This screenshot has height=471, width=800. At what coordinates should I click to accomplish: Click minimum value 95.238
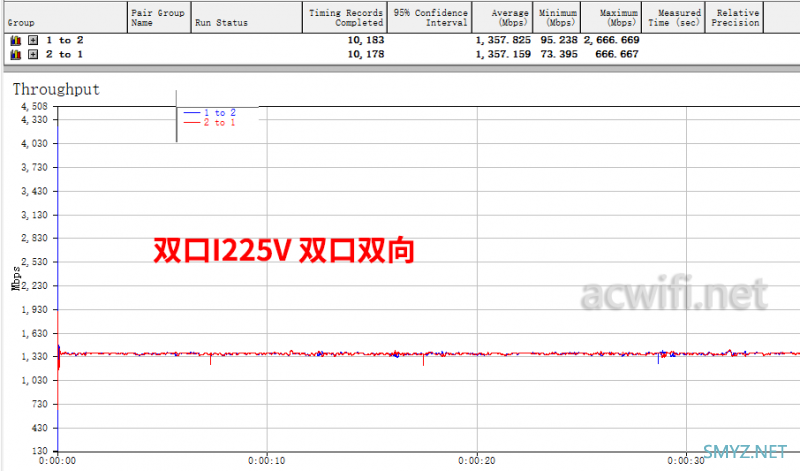pos(559,40)
